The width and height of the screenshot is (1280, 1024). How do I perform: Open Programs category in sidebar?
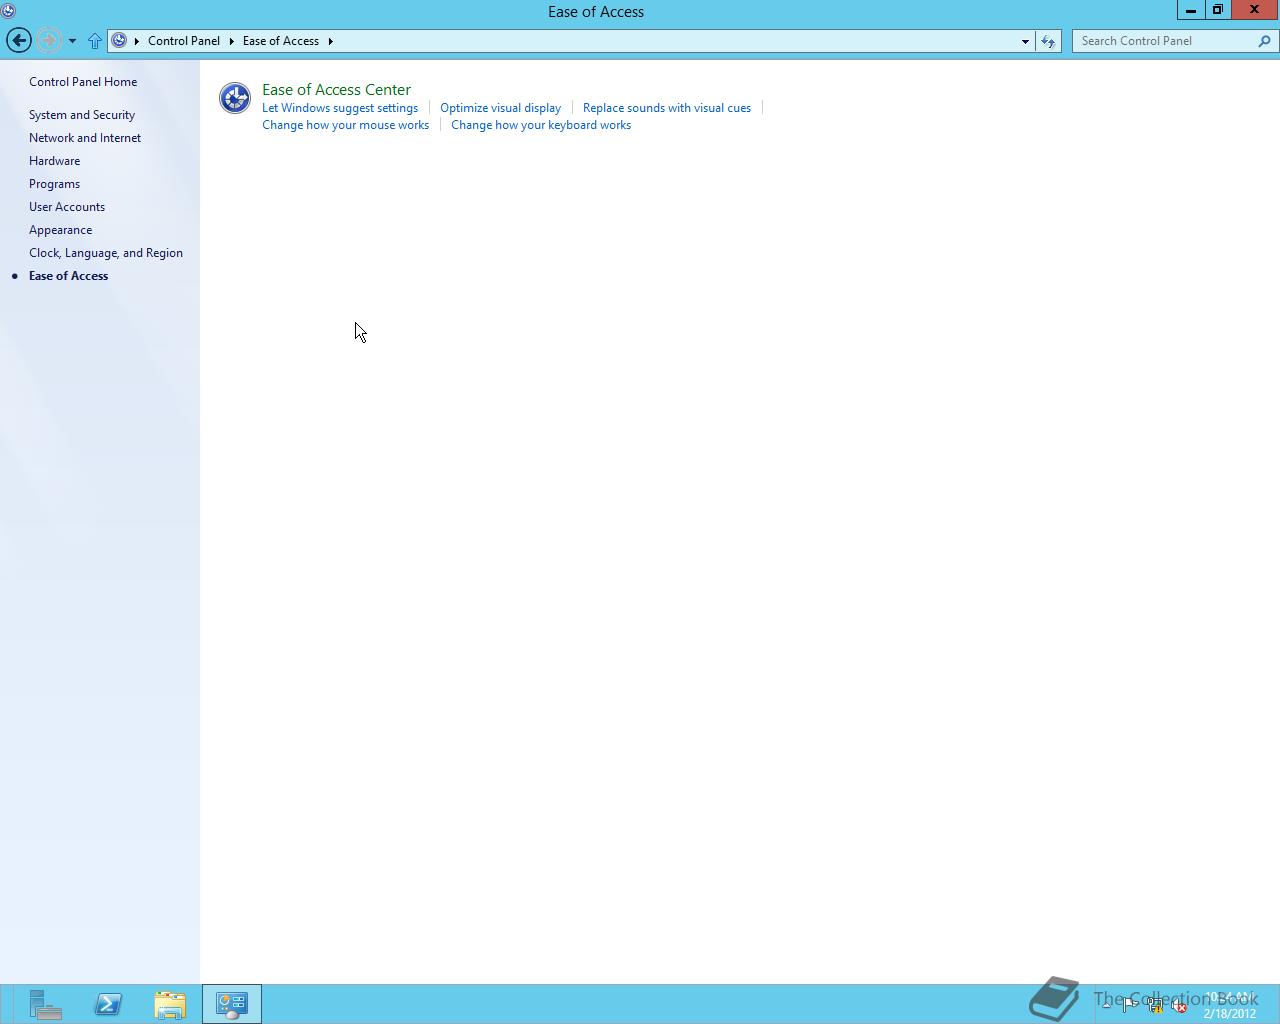click(x=55, y=184)
